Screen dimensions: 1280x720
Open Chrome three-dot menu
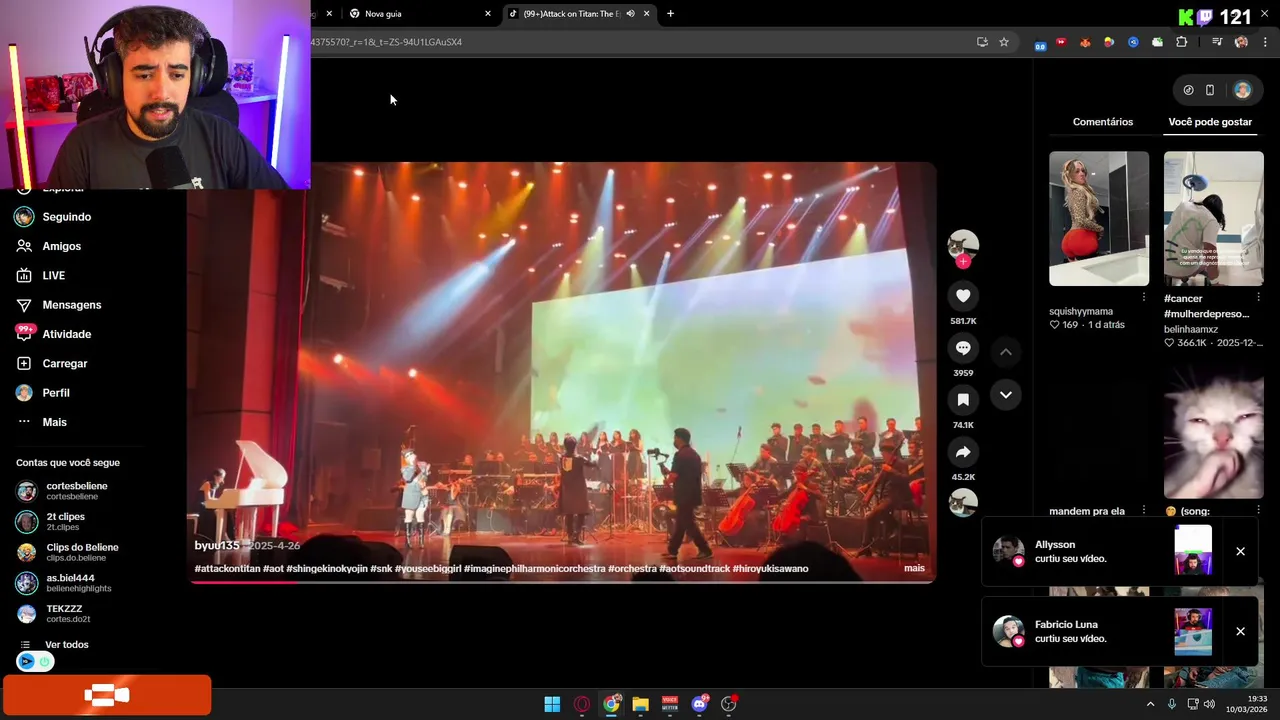(1266, 42)
